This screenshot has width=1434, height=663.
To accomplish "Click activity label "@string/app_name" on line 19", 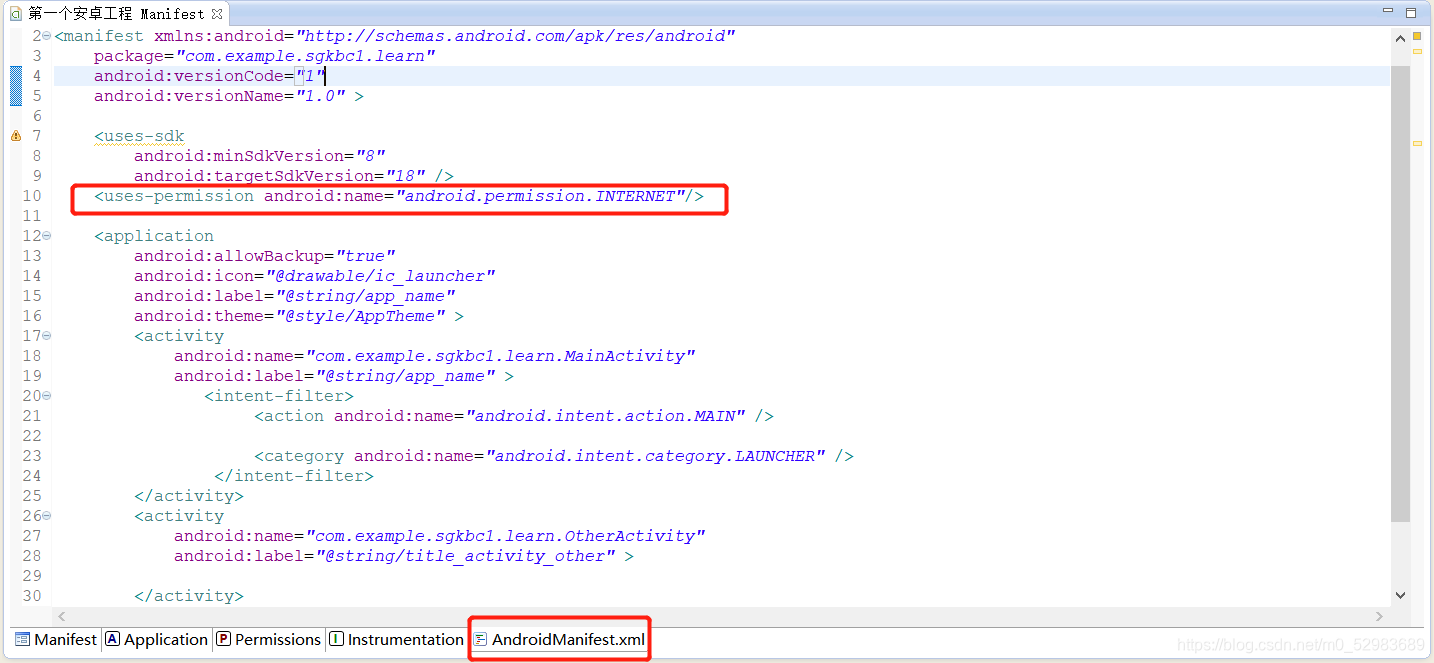I will (404, 376).
